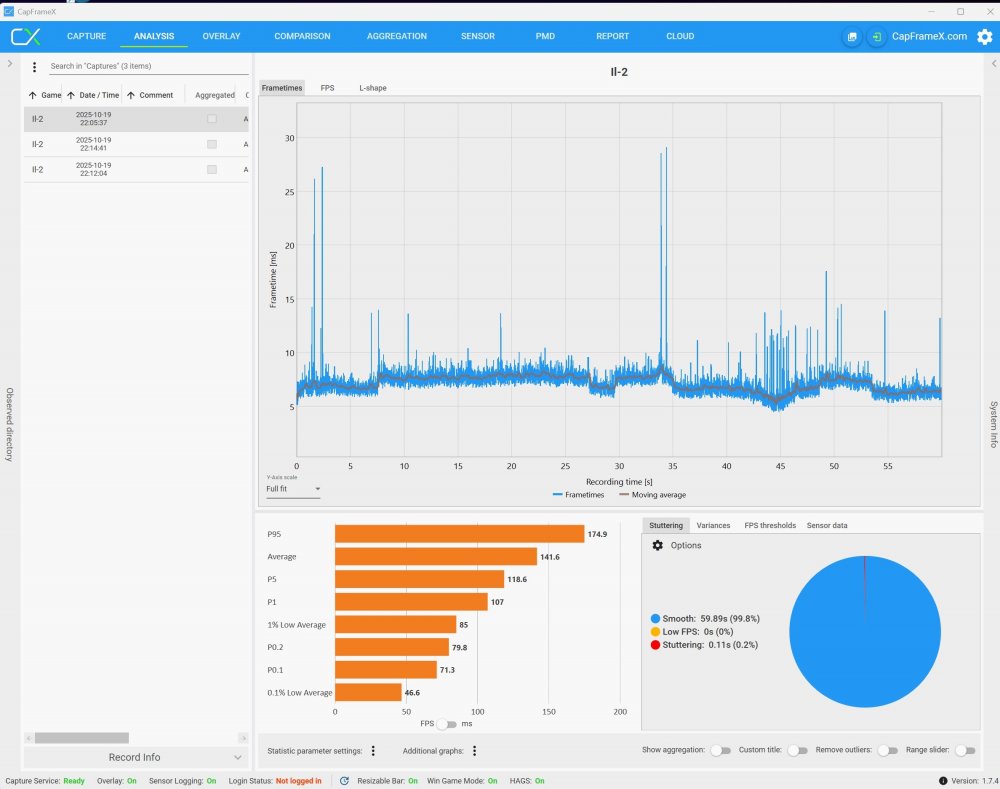Enable the Remove outliers toggle
The image size is (1000, 789).
coord(886,751)
